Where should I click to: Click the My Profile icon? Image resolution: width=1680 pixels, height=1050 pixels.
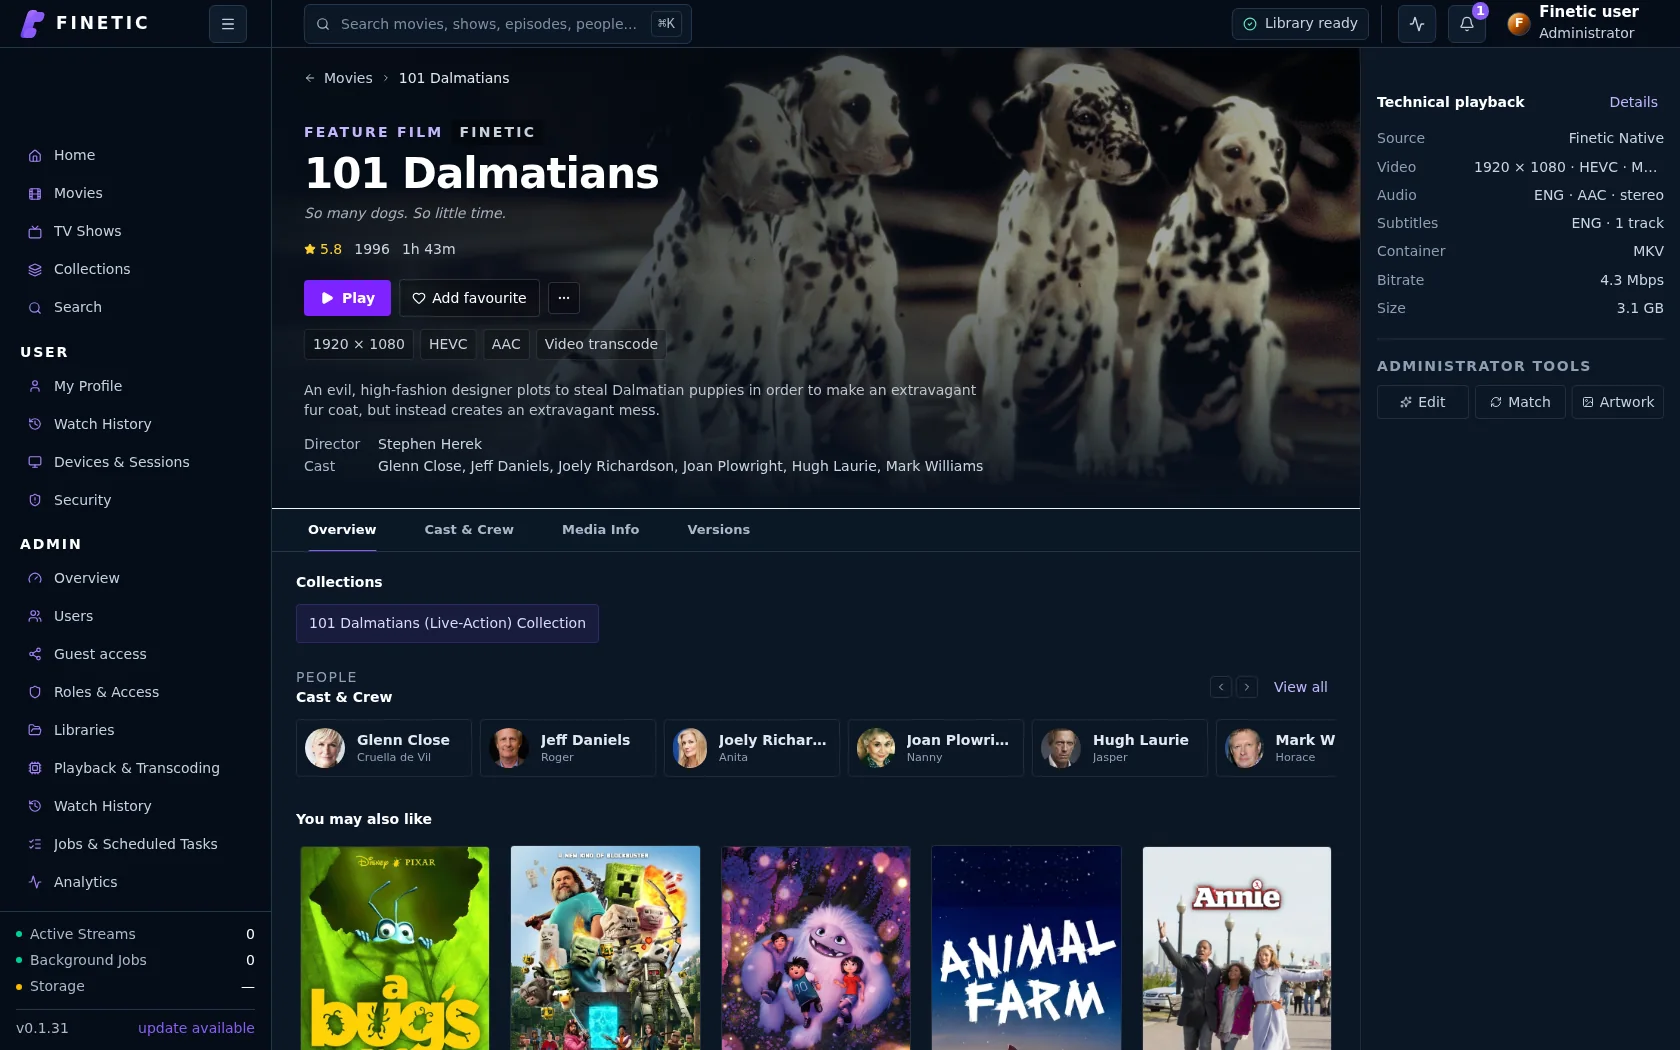35,386
